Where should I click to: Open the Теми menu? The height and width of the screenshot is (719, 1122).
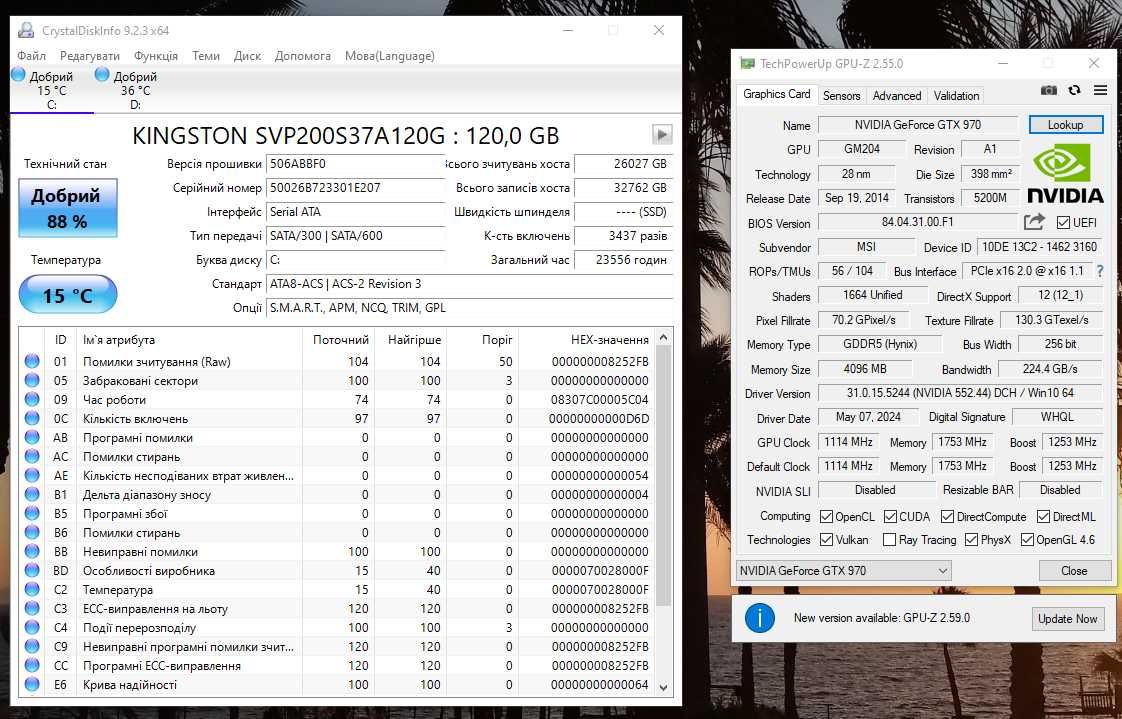(206, 56)
